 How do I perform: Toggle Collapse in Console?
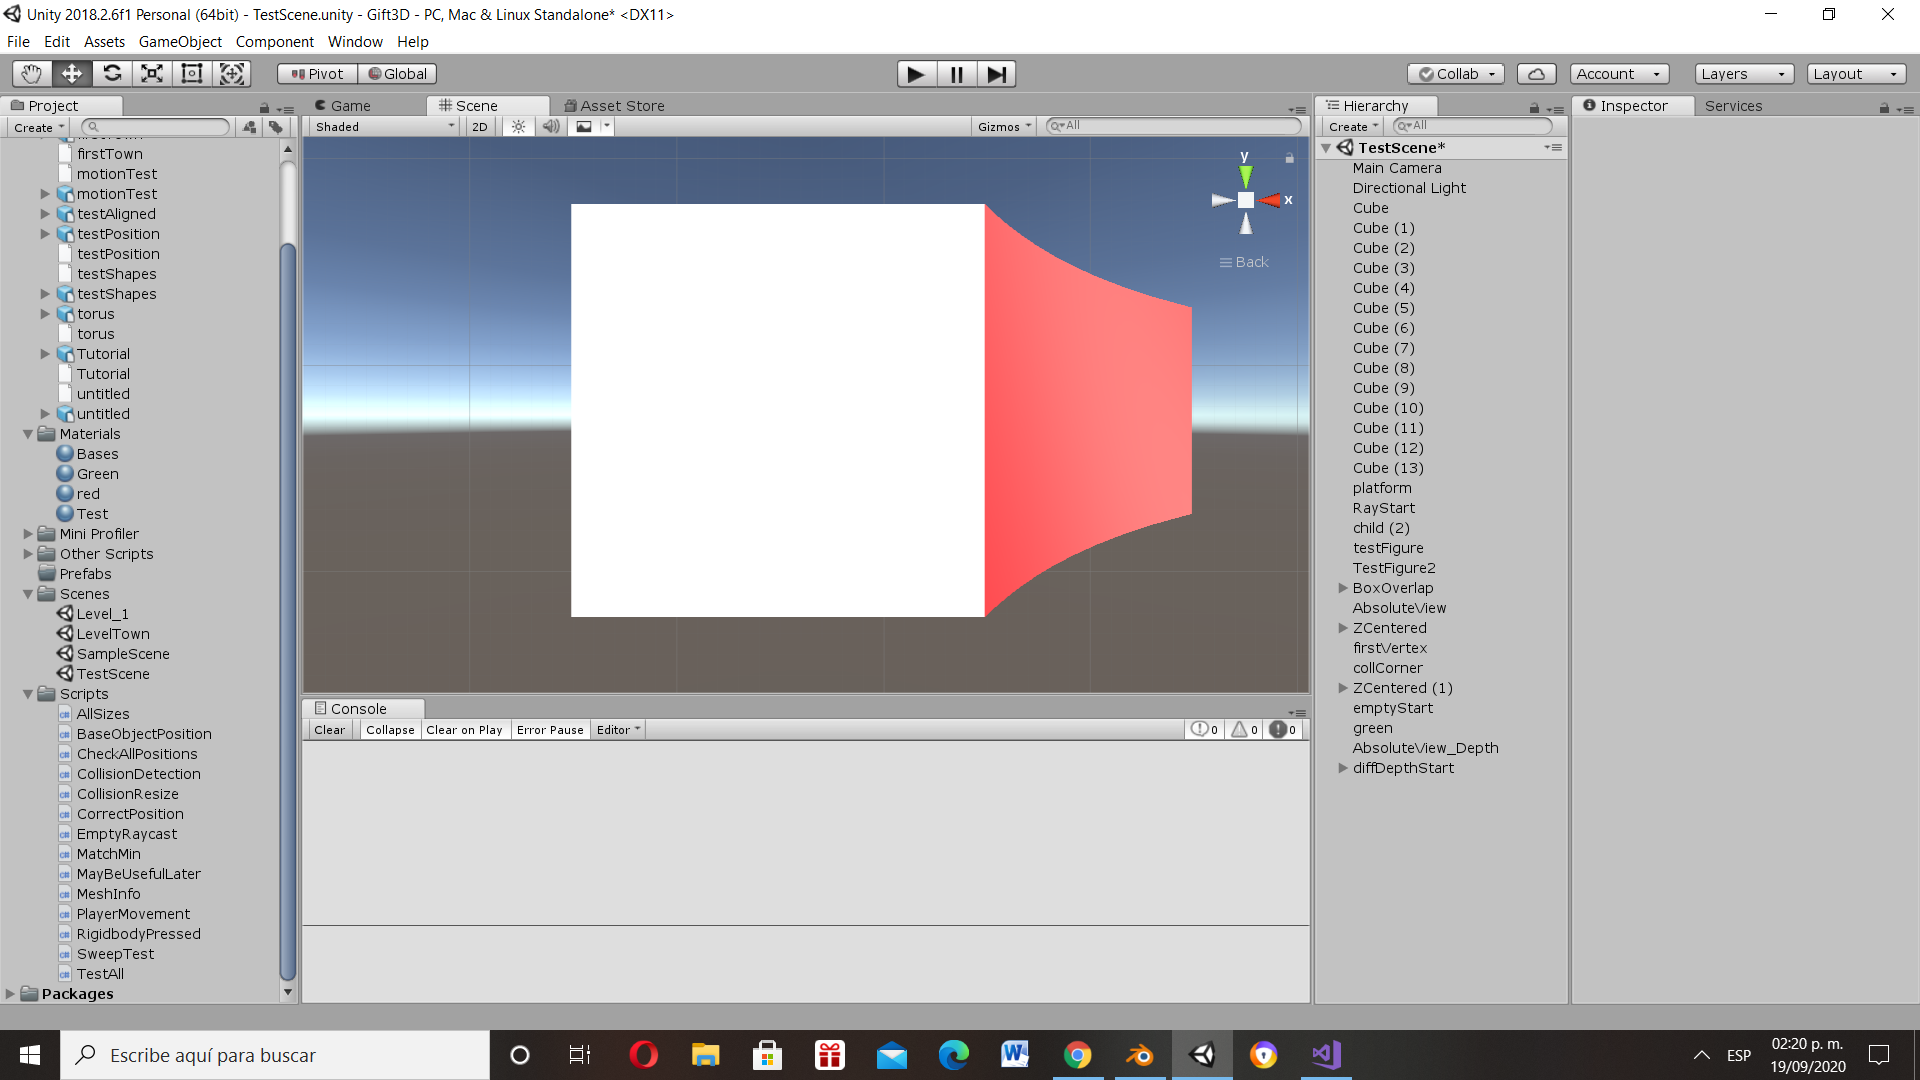pyautogui.click(x=390, y=730)
